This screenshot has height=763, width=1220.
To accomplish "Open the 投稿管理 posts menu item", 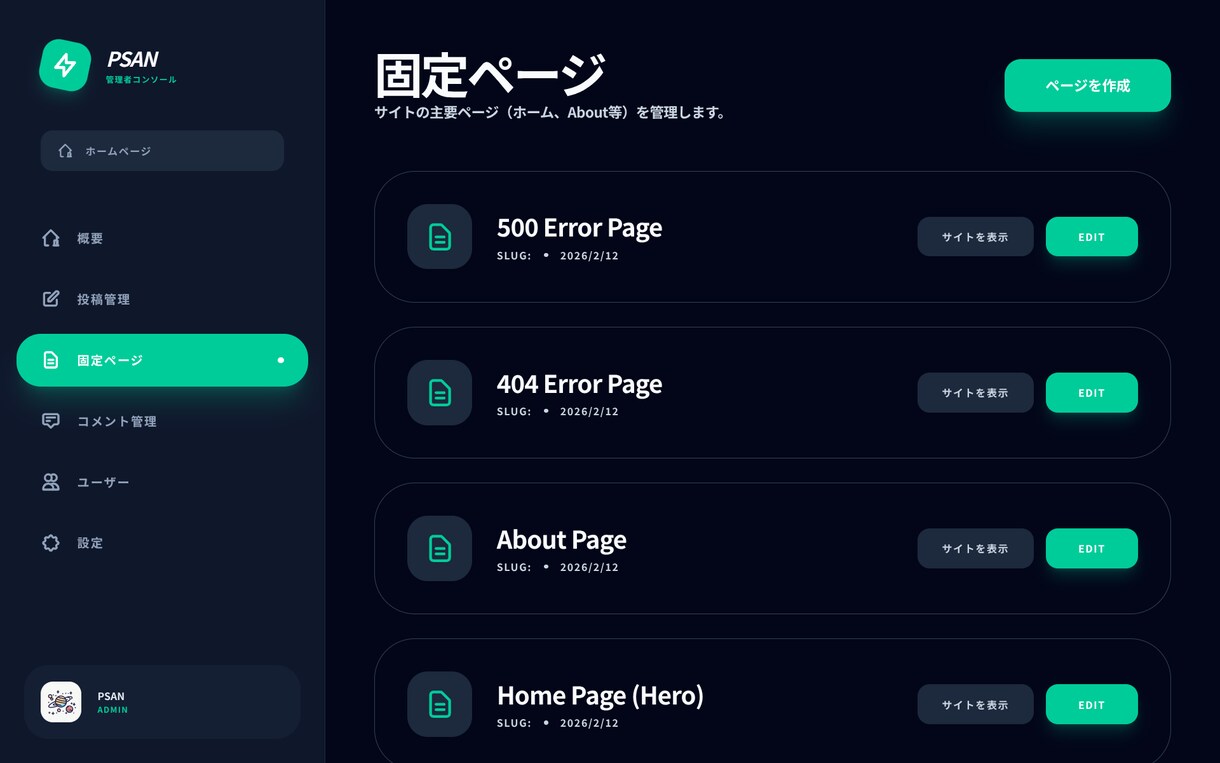I will pyautogui.click(x=162, y=299).
